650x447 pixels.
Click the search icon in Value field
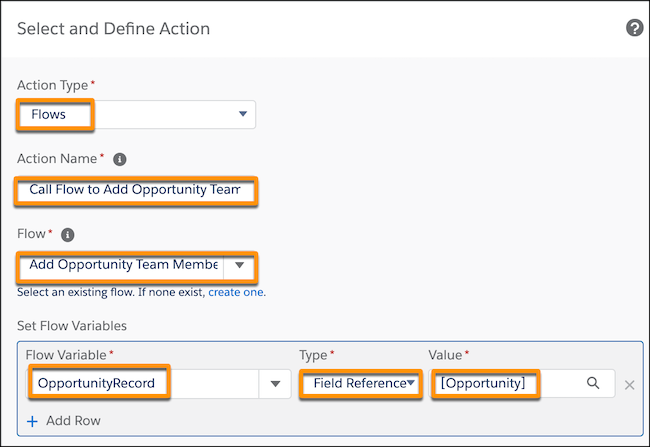[x=593, y=383]
